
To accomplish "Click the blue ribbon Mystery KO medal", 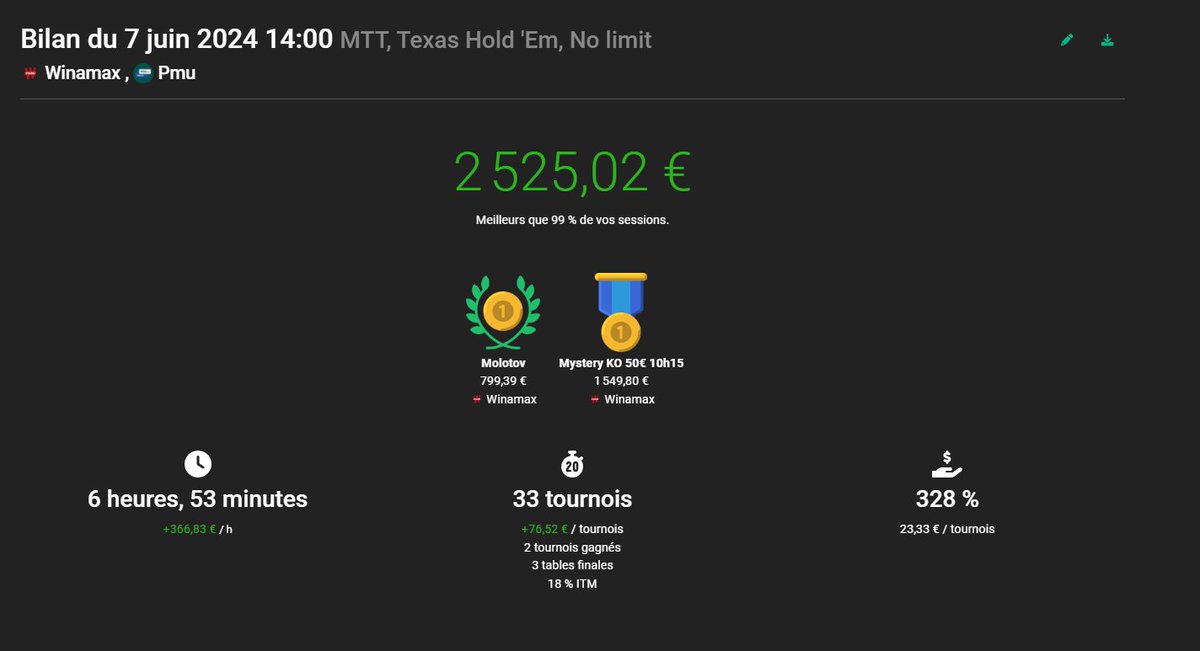I will click(621, 311).
